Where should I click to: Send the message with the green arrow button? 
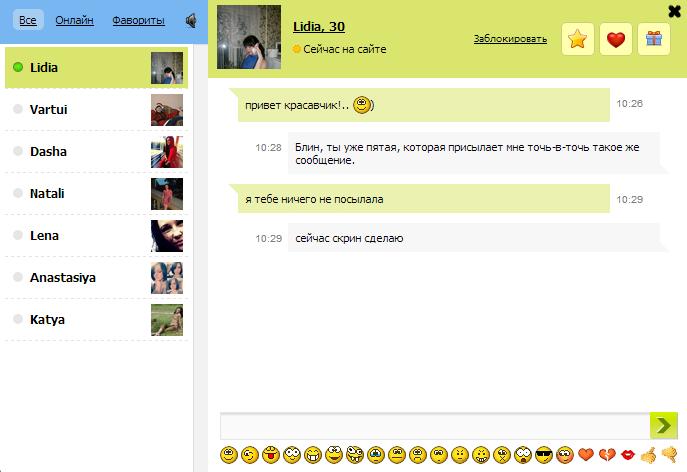[x=663, y=425]
